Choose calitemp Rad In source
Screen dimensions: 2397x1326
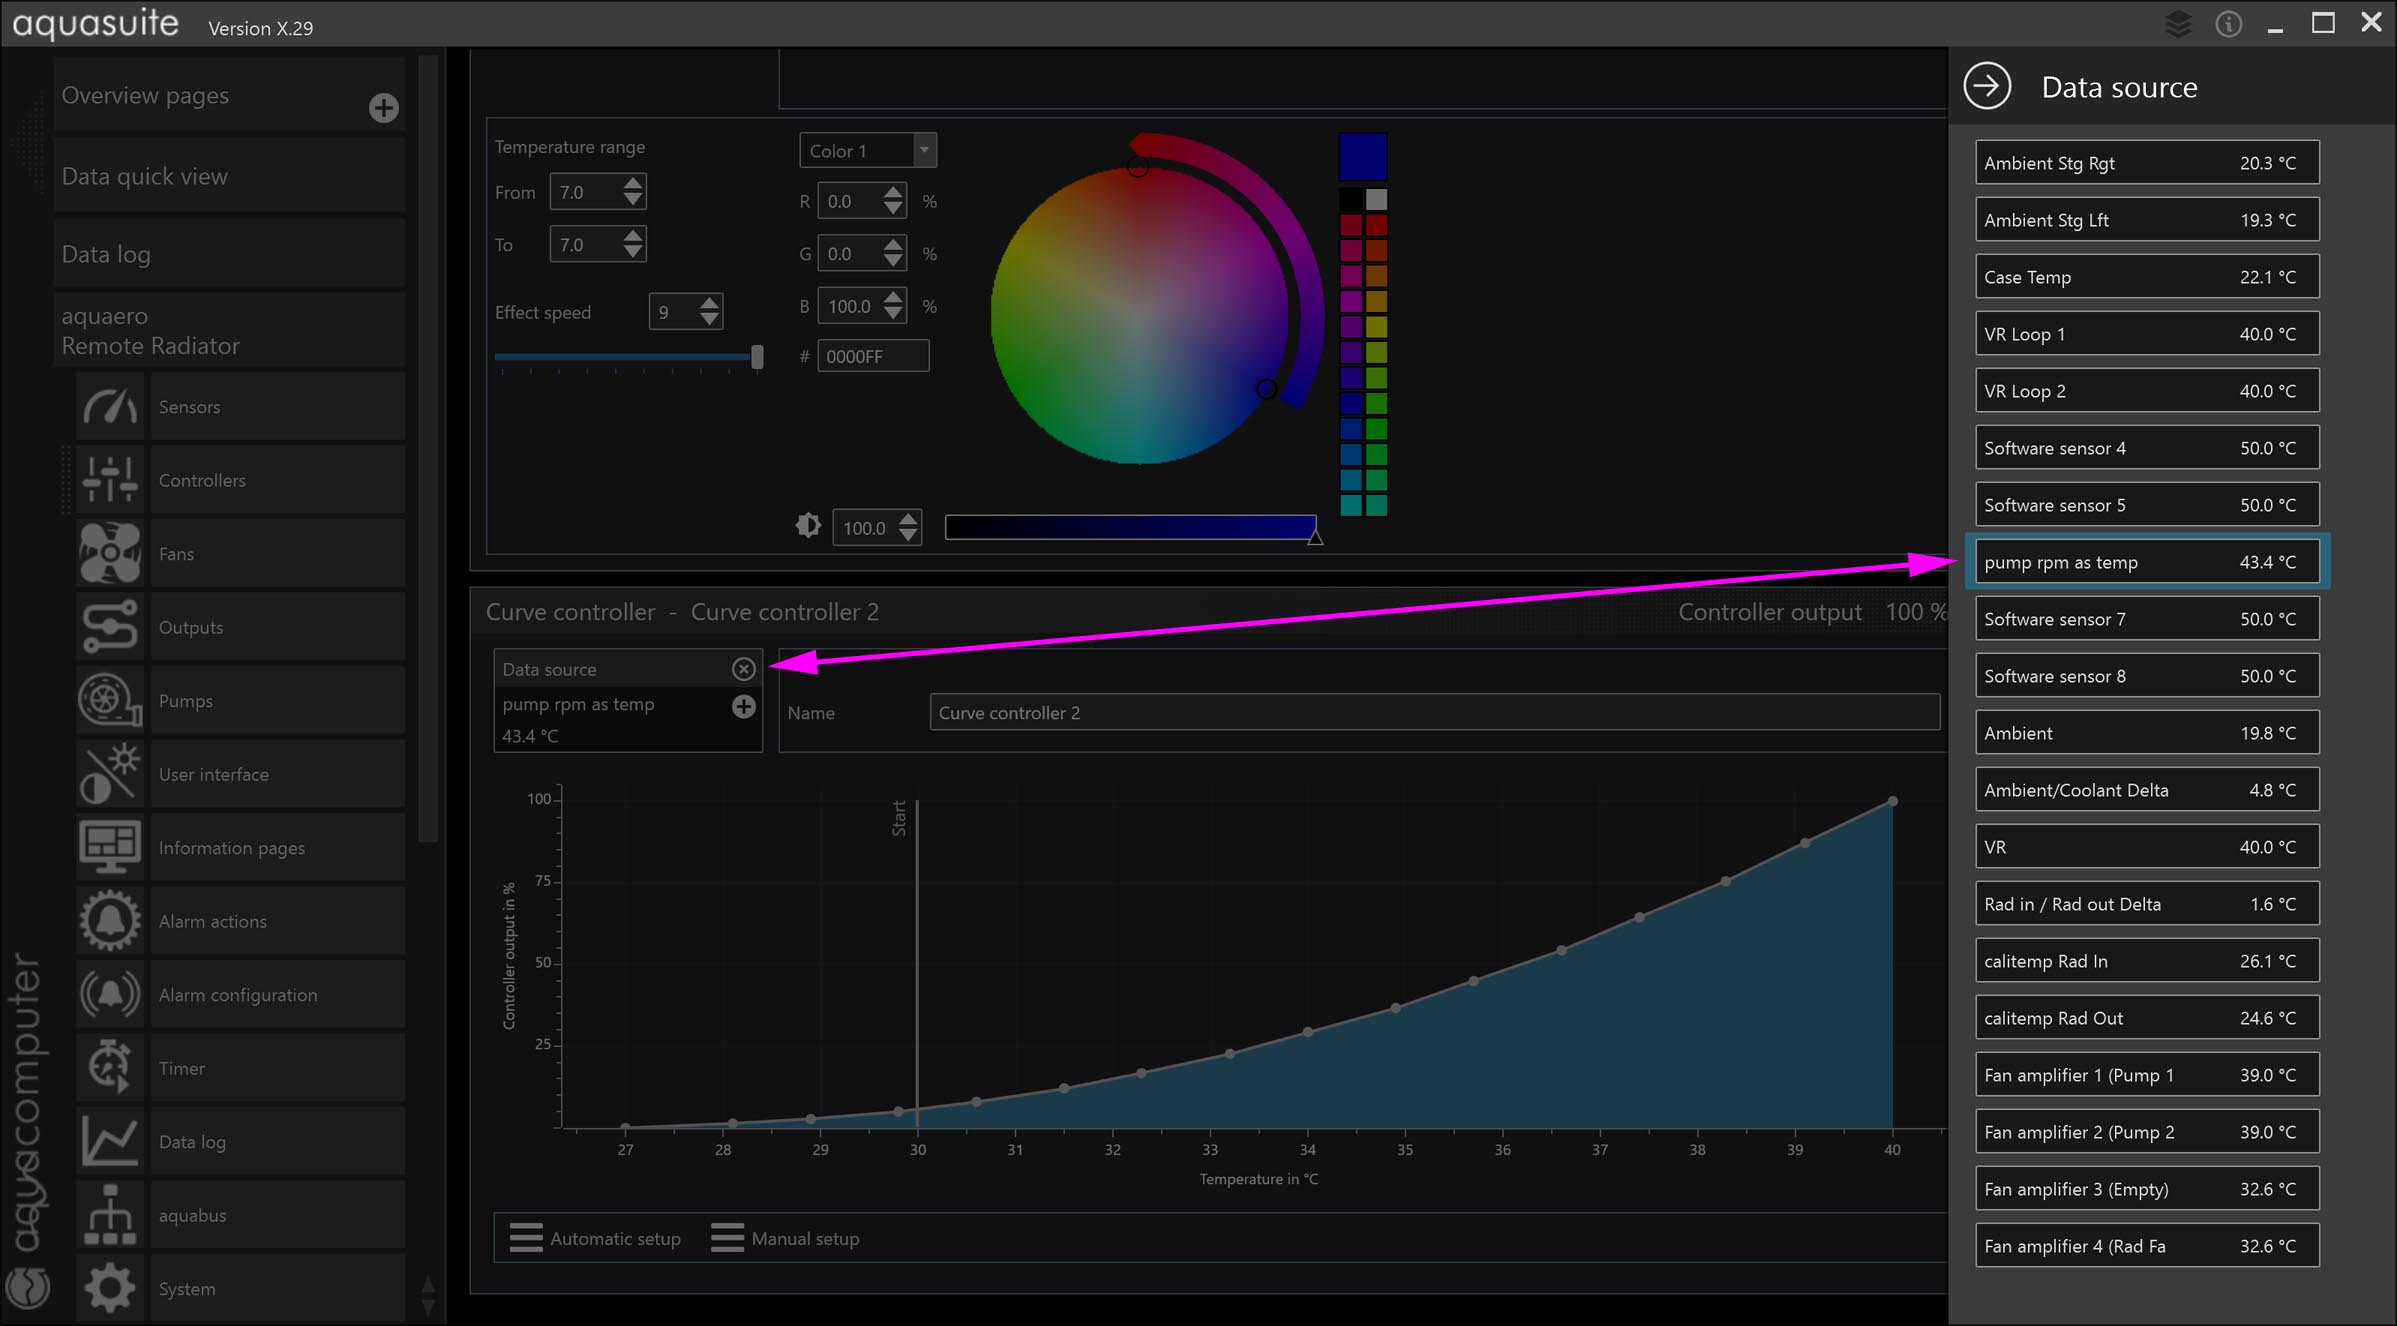[x=2146, y=961]
